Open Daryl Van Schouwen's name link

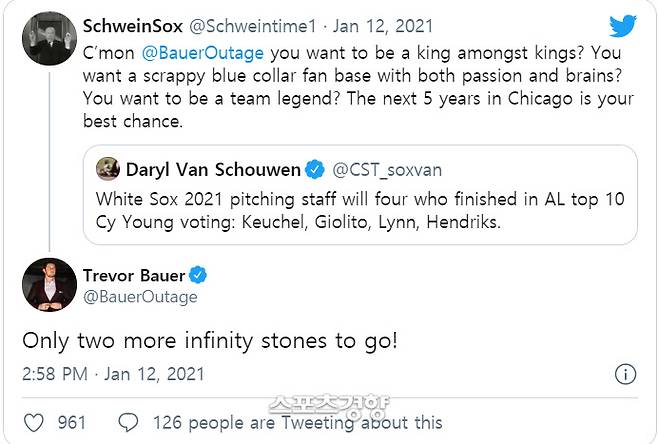click(213, 169)
